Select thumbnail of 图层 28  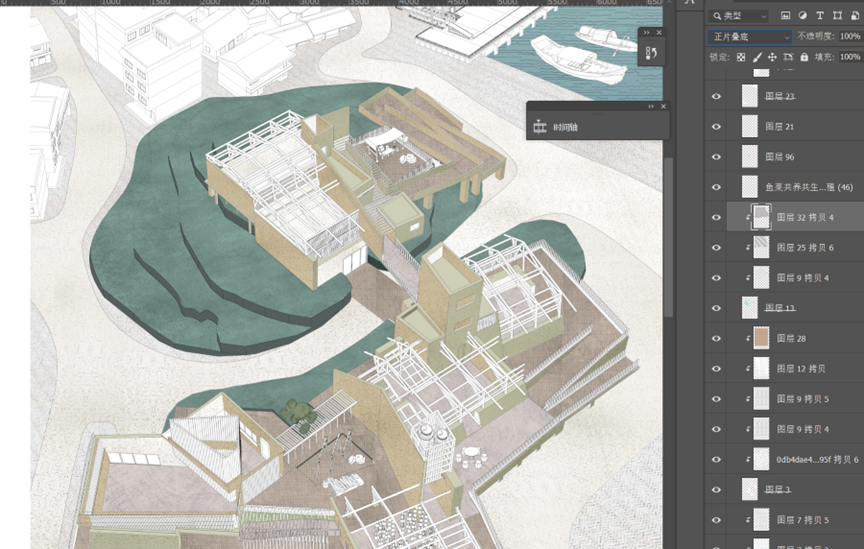(x=761, y=338)
